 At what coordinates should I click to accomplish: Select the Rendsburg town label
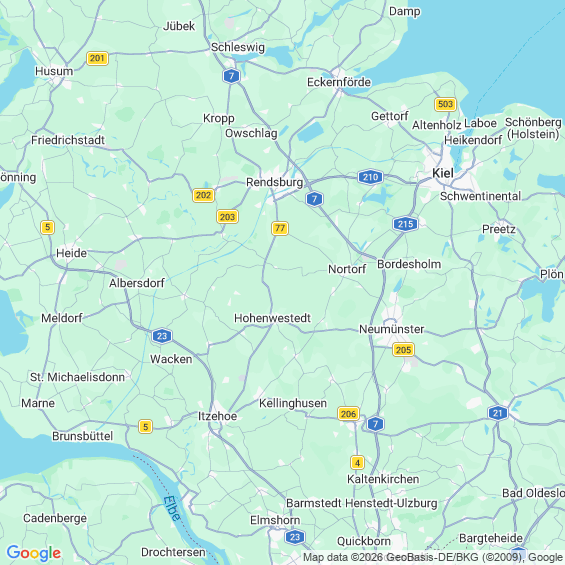click(x=275, y=182)
